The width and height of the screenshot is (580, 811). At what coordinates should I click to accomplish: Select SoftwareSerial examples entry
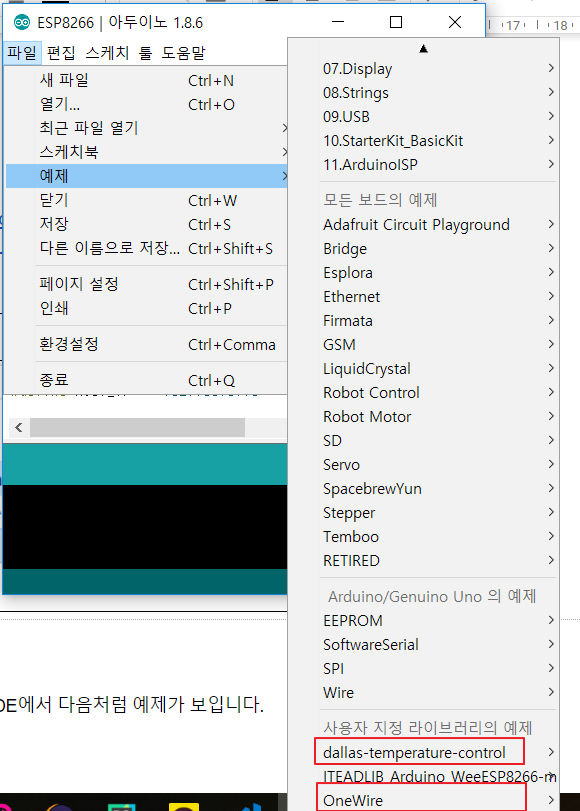(438, 644)
